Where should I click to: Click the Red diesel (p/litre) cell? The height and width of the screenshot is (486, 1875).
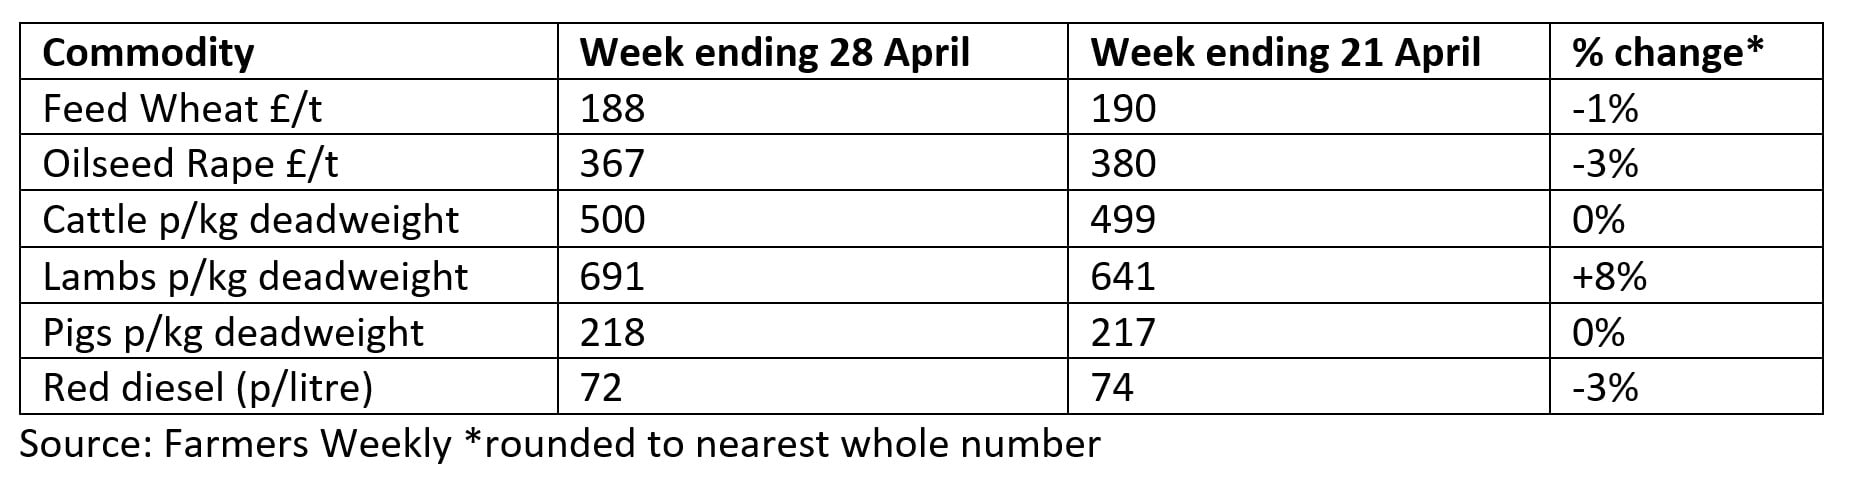click(207, 388)
